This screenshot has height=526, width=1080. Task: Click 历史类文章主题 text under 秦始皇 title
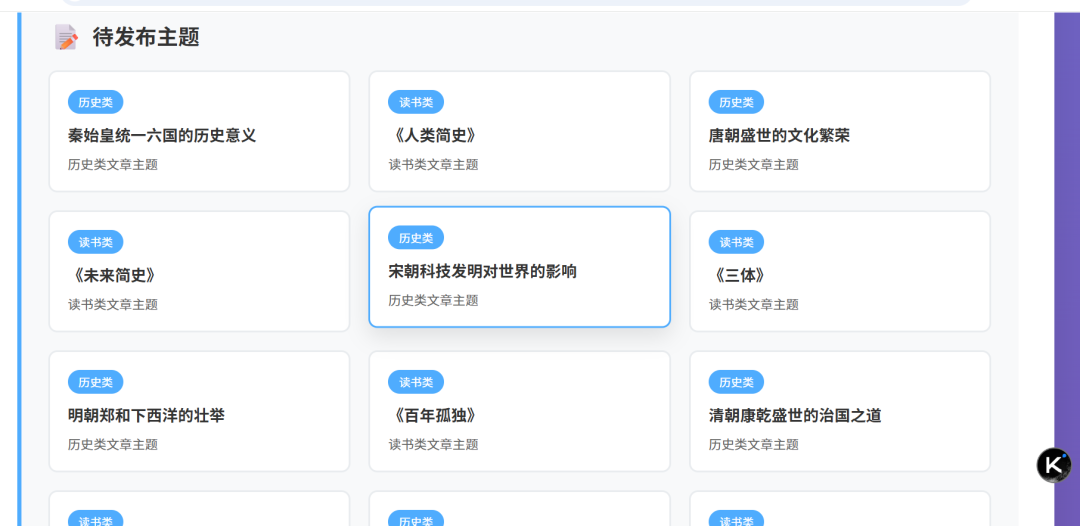[113, 165]
